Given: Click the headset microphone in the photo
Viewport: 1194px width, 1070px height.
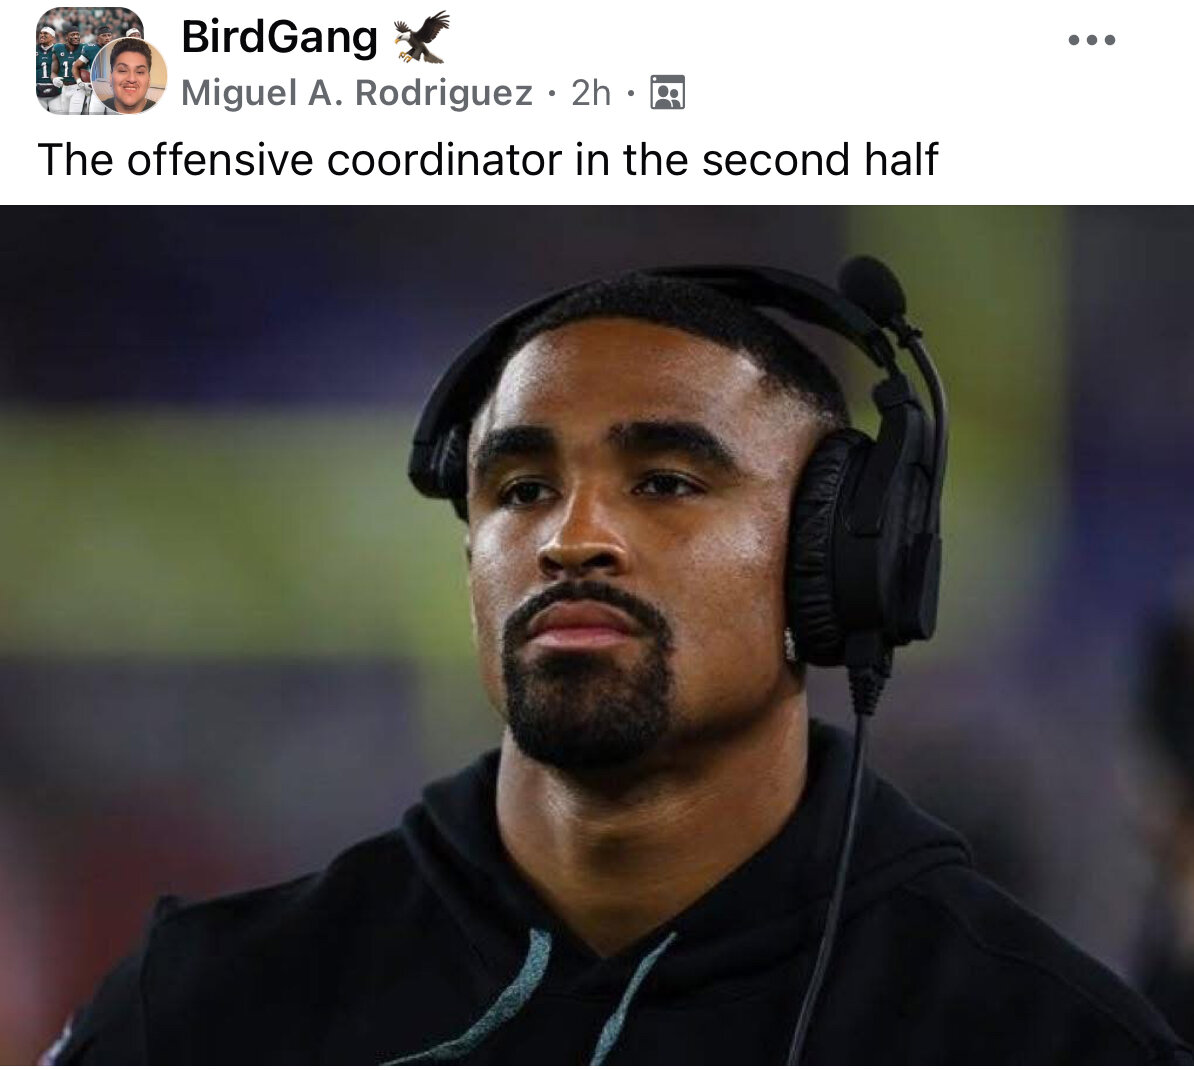Looking at the screenshot, I should 872,290.
